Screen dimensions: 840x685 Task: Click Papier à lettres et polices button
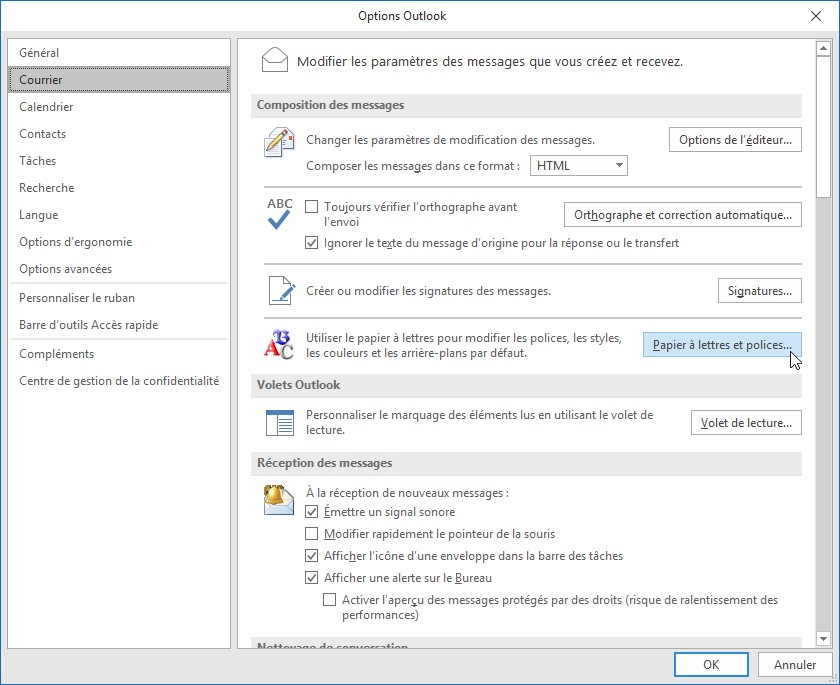tap(722, 345)
